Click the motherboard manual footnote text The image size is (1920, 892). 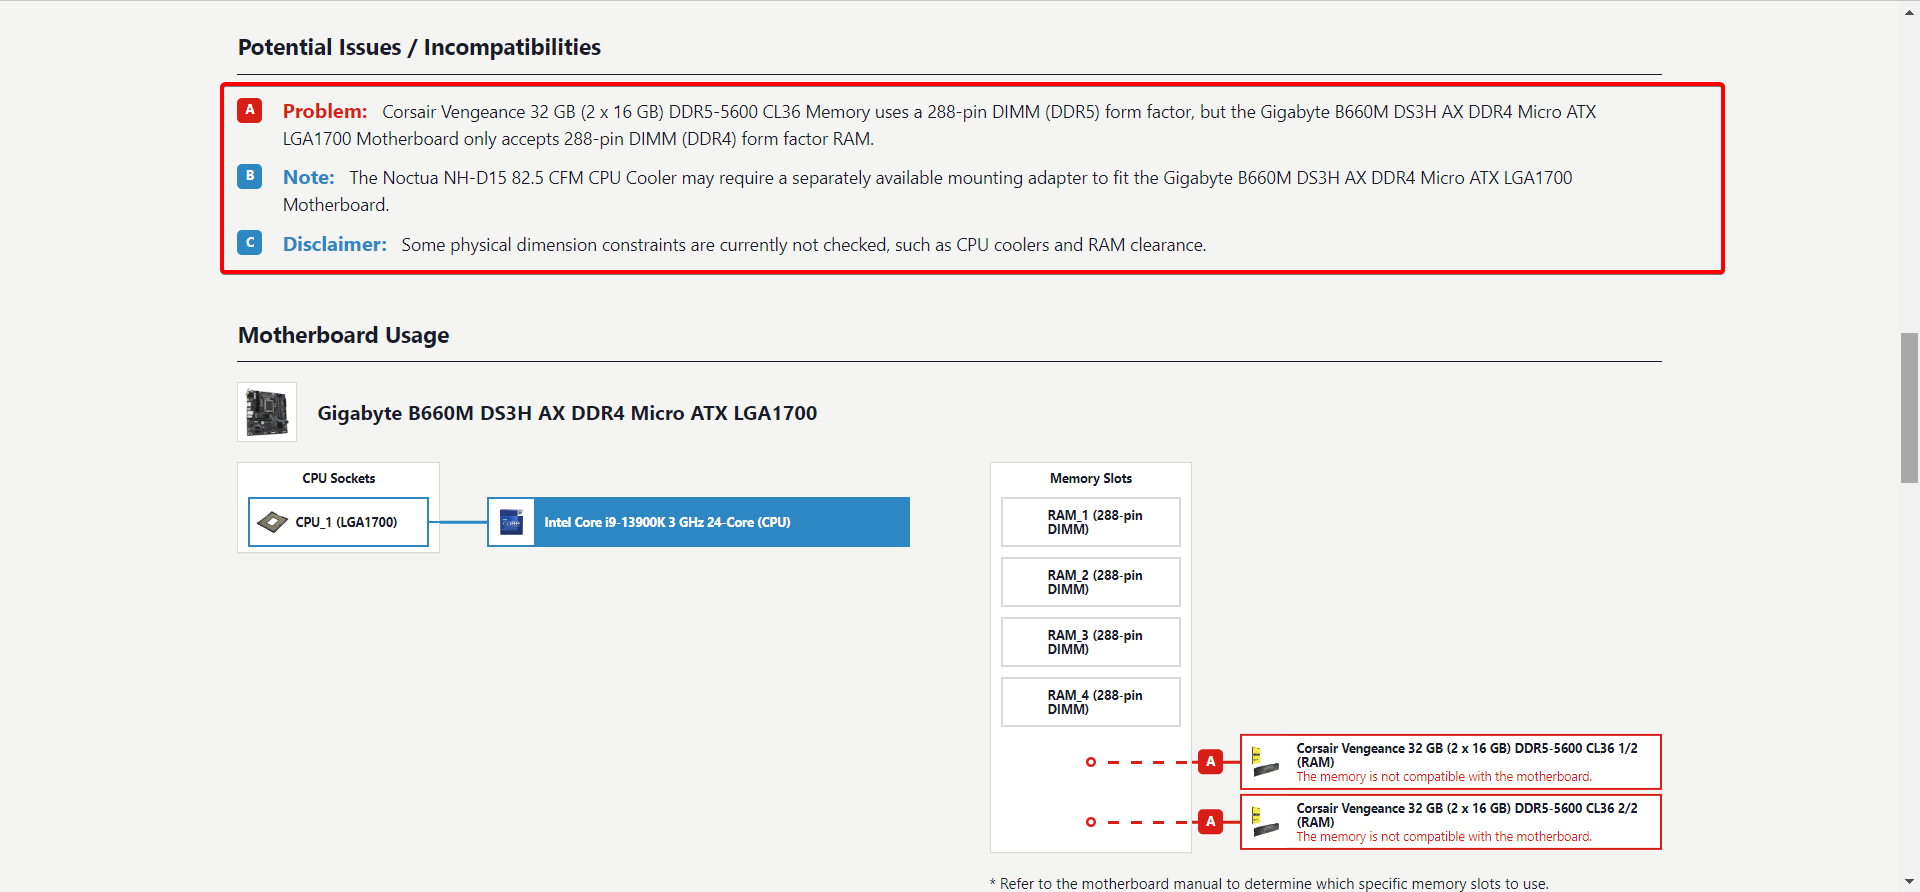[1269, 884]
